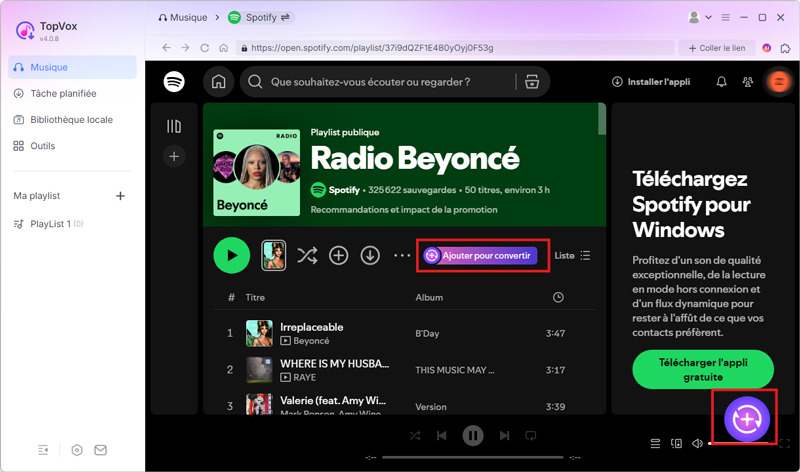Skip to previous track
800x472 pixels.
(x=442, y=436)
